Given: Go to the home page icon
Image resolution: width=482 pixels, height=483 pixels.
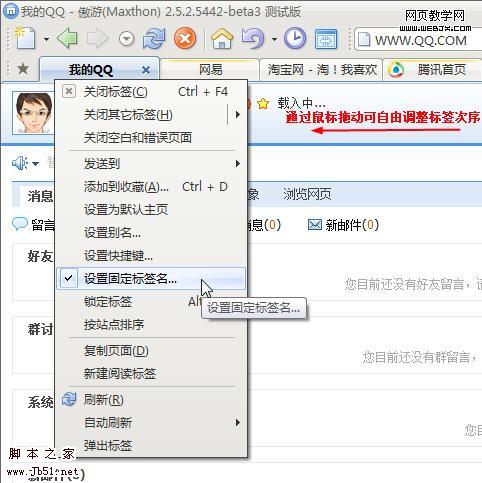Looking at the screenshot, I should (x=222, y=39).
